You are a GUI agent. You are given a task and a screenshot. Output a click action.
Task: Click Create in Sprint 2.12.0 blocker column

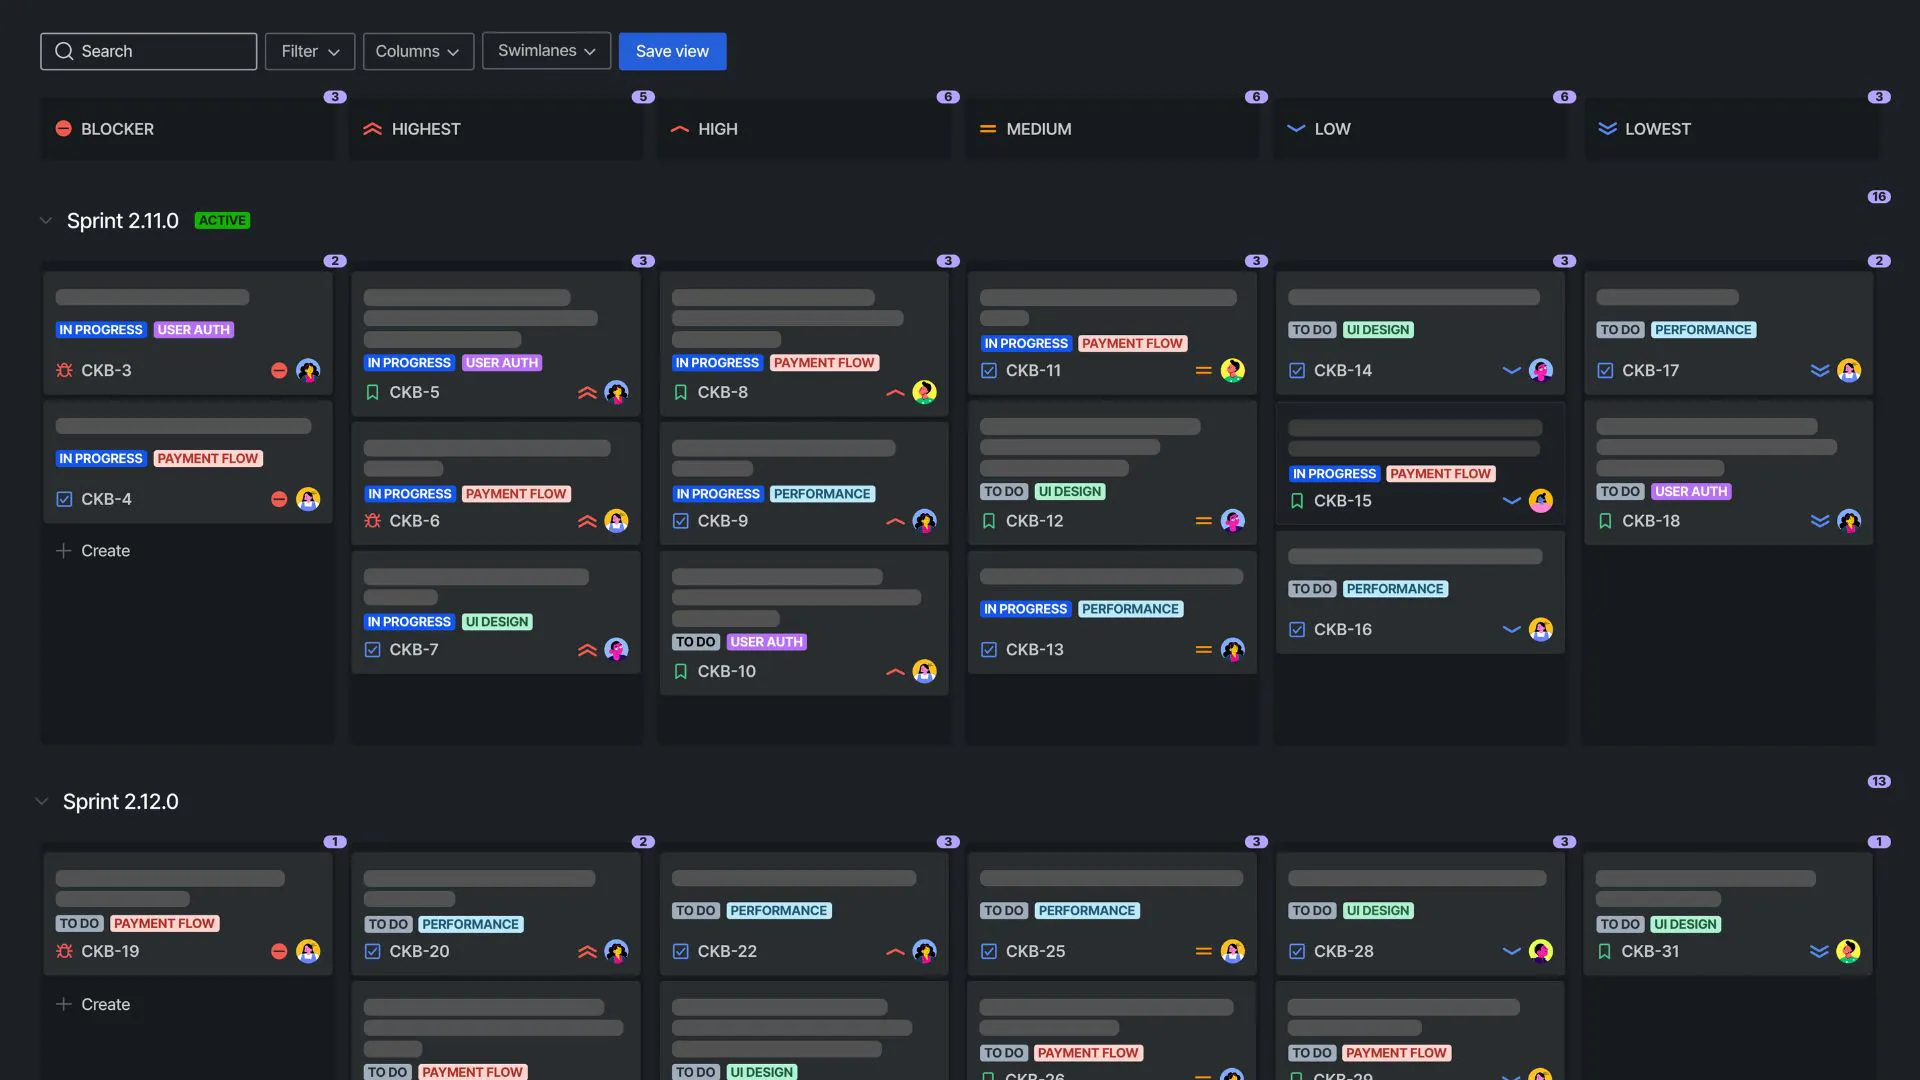click(x=93, y=1004)
